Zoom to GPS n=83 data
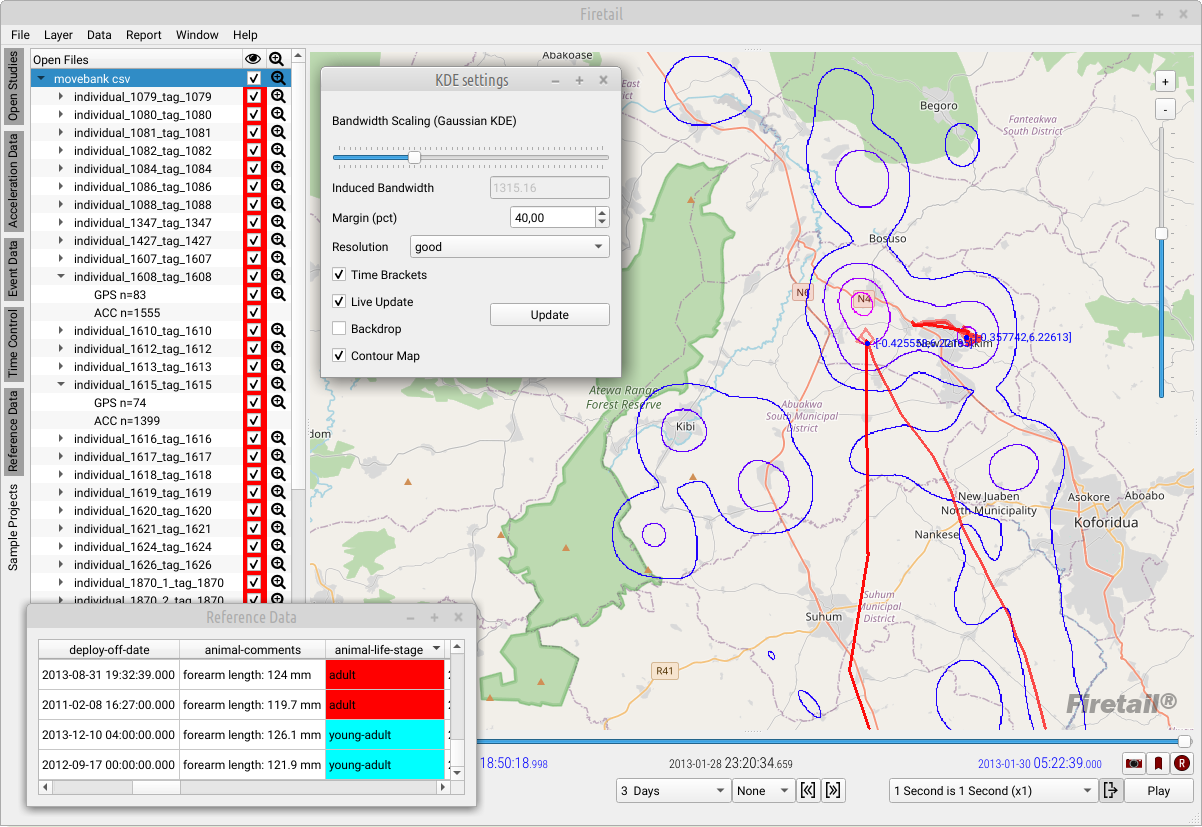Image resolution: width=1202 pixels, height=827 pixels. (x=279, y=295)
